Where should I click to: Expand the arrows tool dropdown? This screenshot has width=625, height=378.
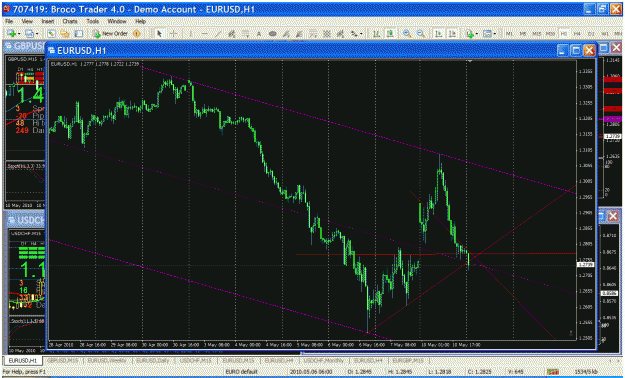[x=361, y=34]
